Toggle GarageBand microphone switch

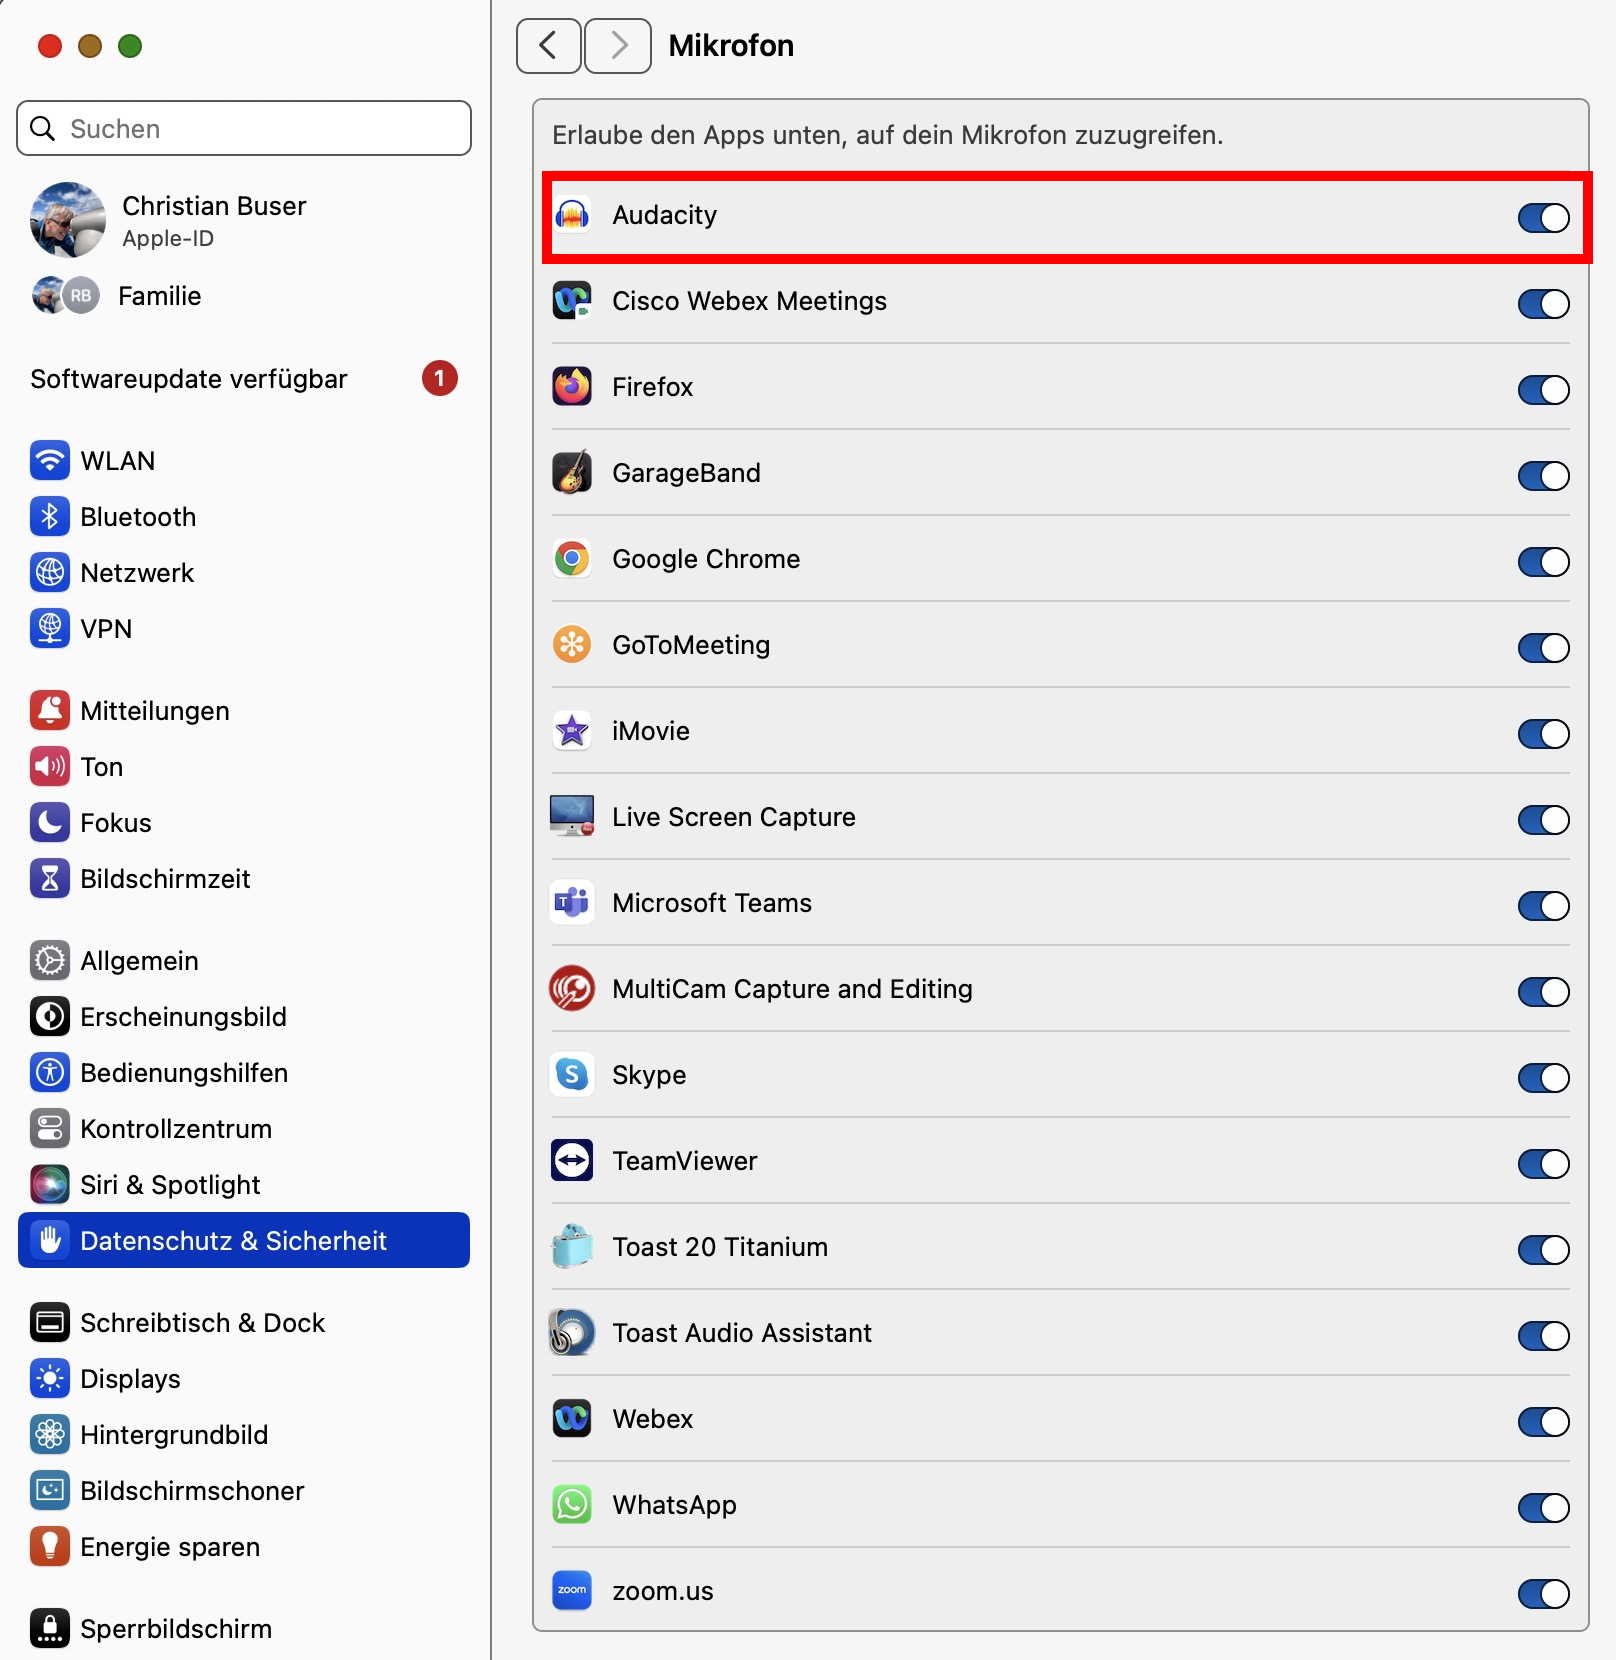pyautogui.click(x=1543, y=475)
